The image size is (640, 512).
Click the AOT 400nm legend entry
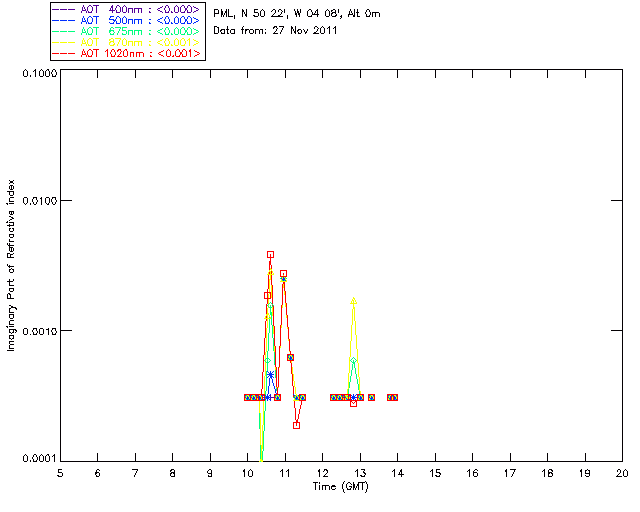(x=127, y=9)
